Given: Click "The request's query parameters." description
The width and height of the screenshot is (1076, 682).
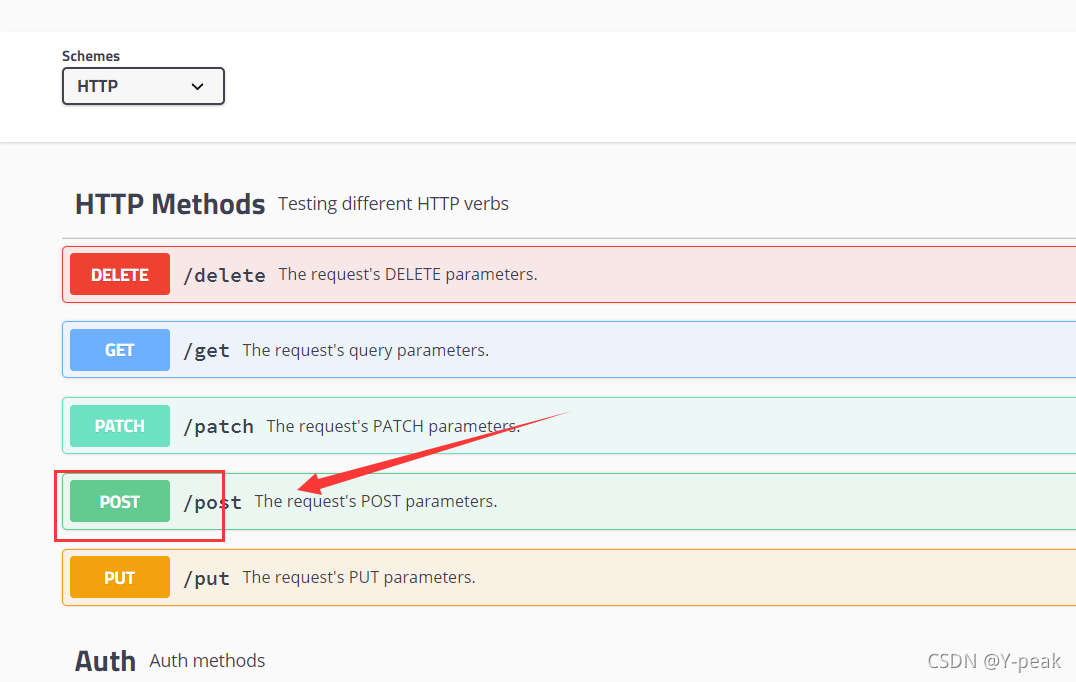Looking at the screenshot, I should 365,350.
